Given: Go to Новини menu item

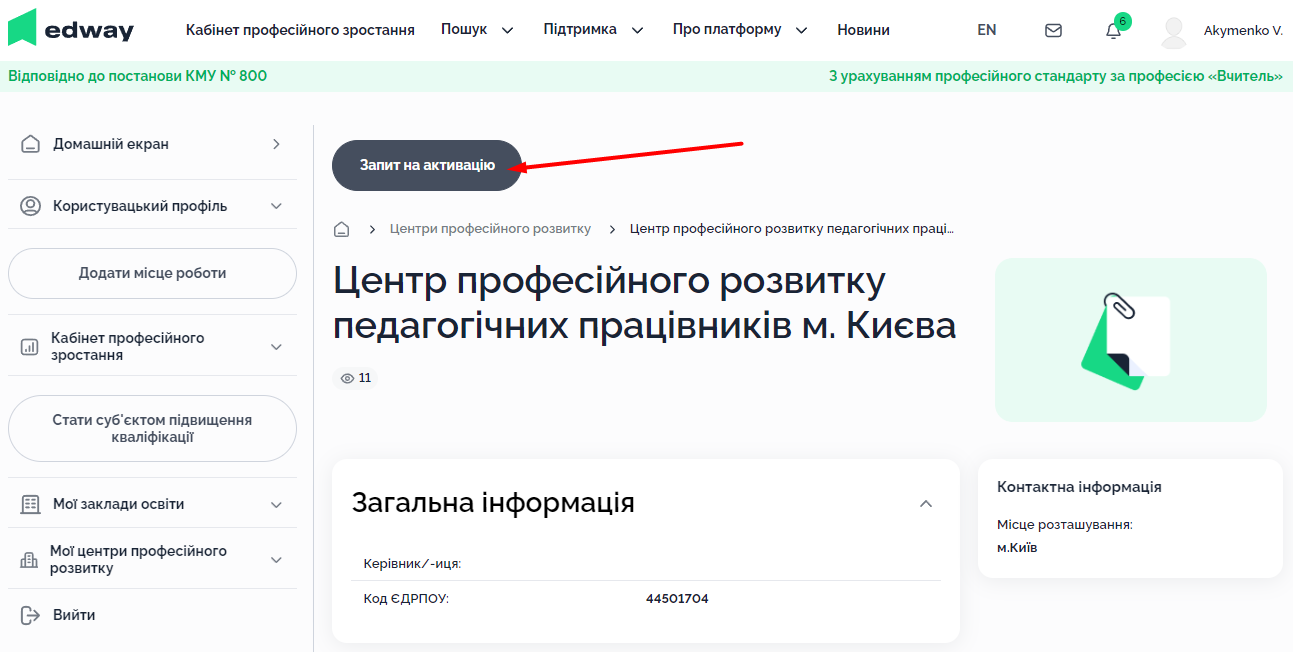Looking at the screenshot, I should click(x=863, y=30).
